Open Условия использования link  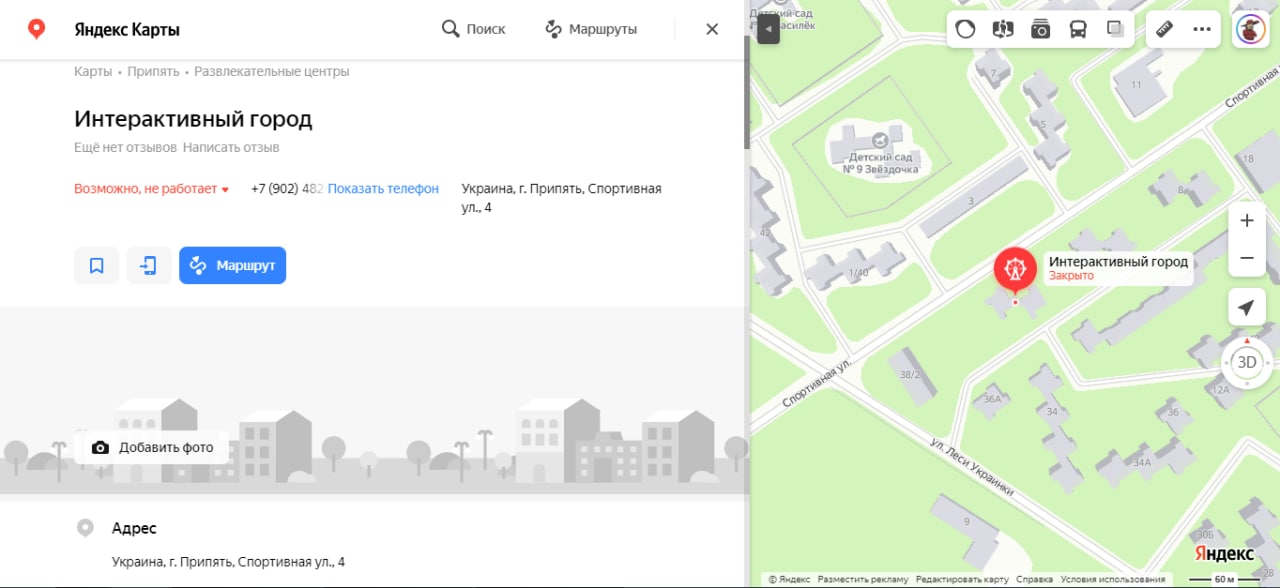click(x=1113, y=579)
